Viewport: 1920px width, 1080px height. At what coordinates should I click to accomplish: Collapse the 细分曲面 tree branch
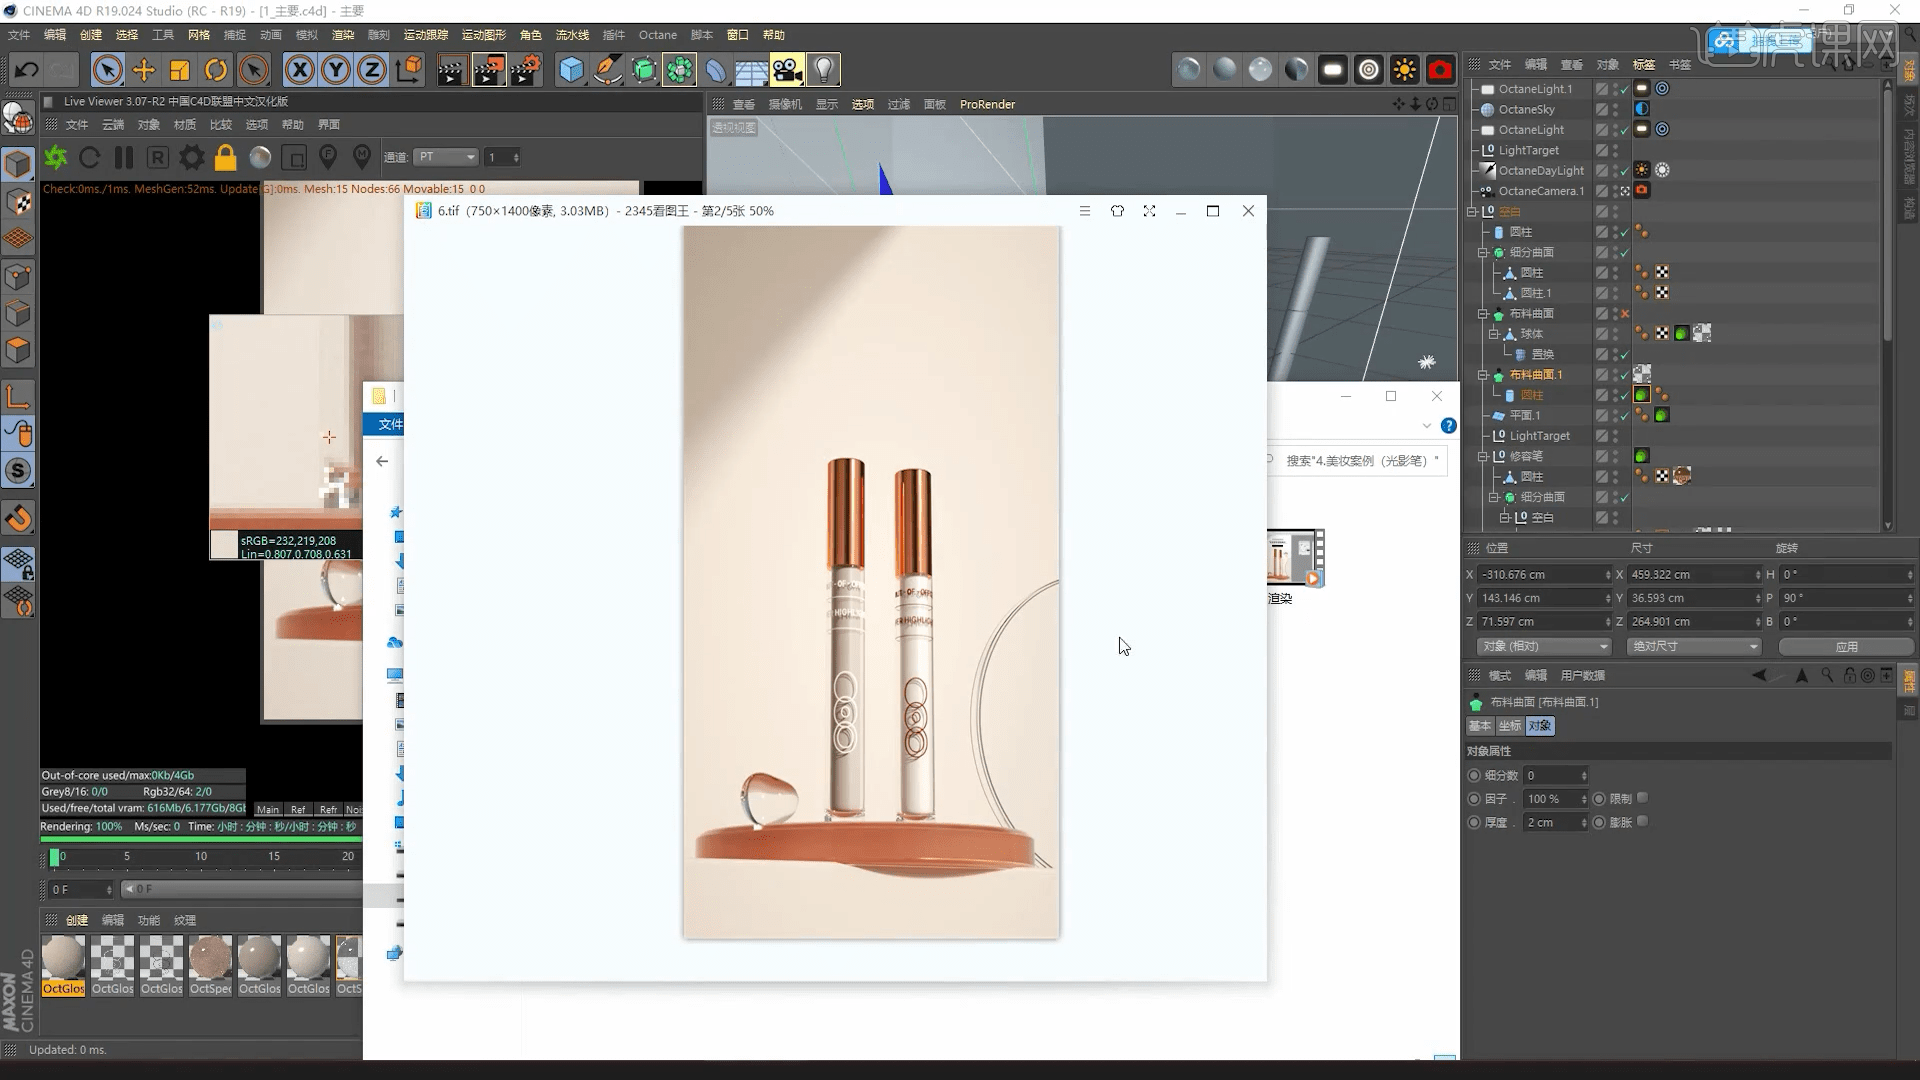click(1483, 252)
